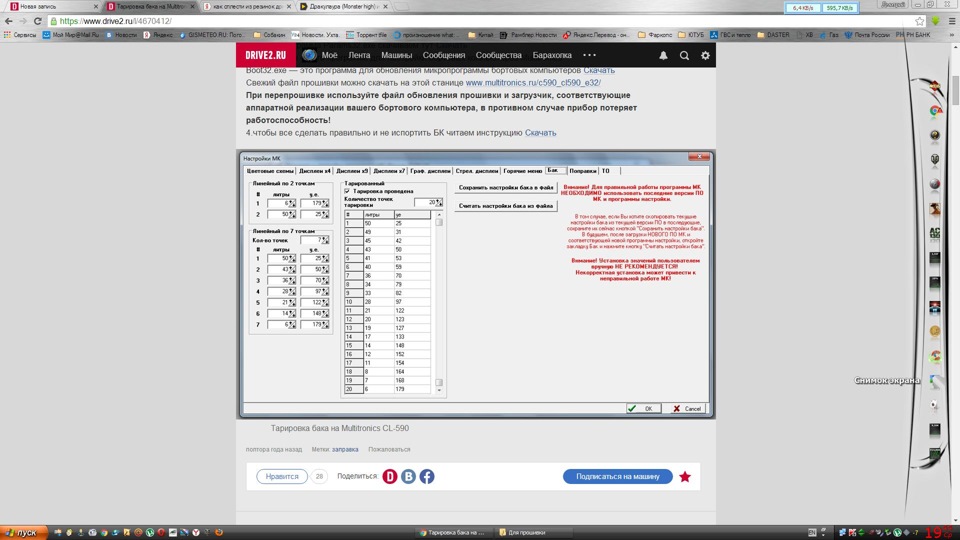Screen dimensions: 960x540
Task: Click 'Сохранить настройки бака в файл' button
Action: coord(506,187)
